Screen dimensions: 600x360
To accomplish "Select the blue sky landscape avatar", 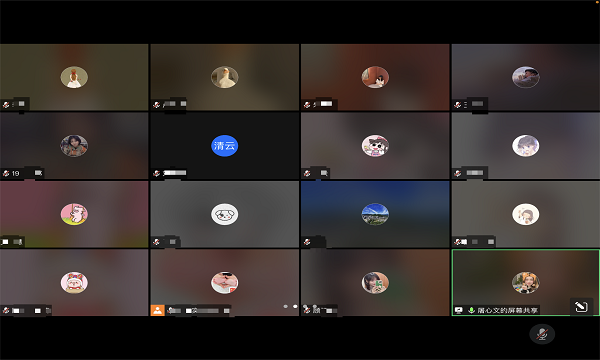I will (375, 214).
